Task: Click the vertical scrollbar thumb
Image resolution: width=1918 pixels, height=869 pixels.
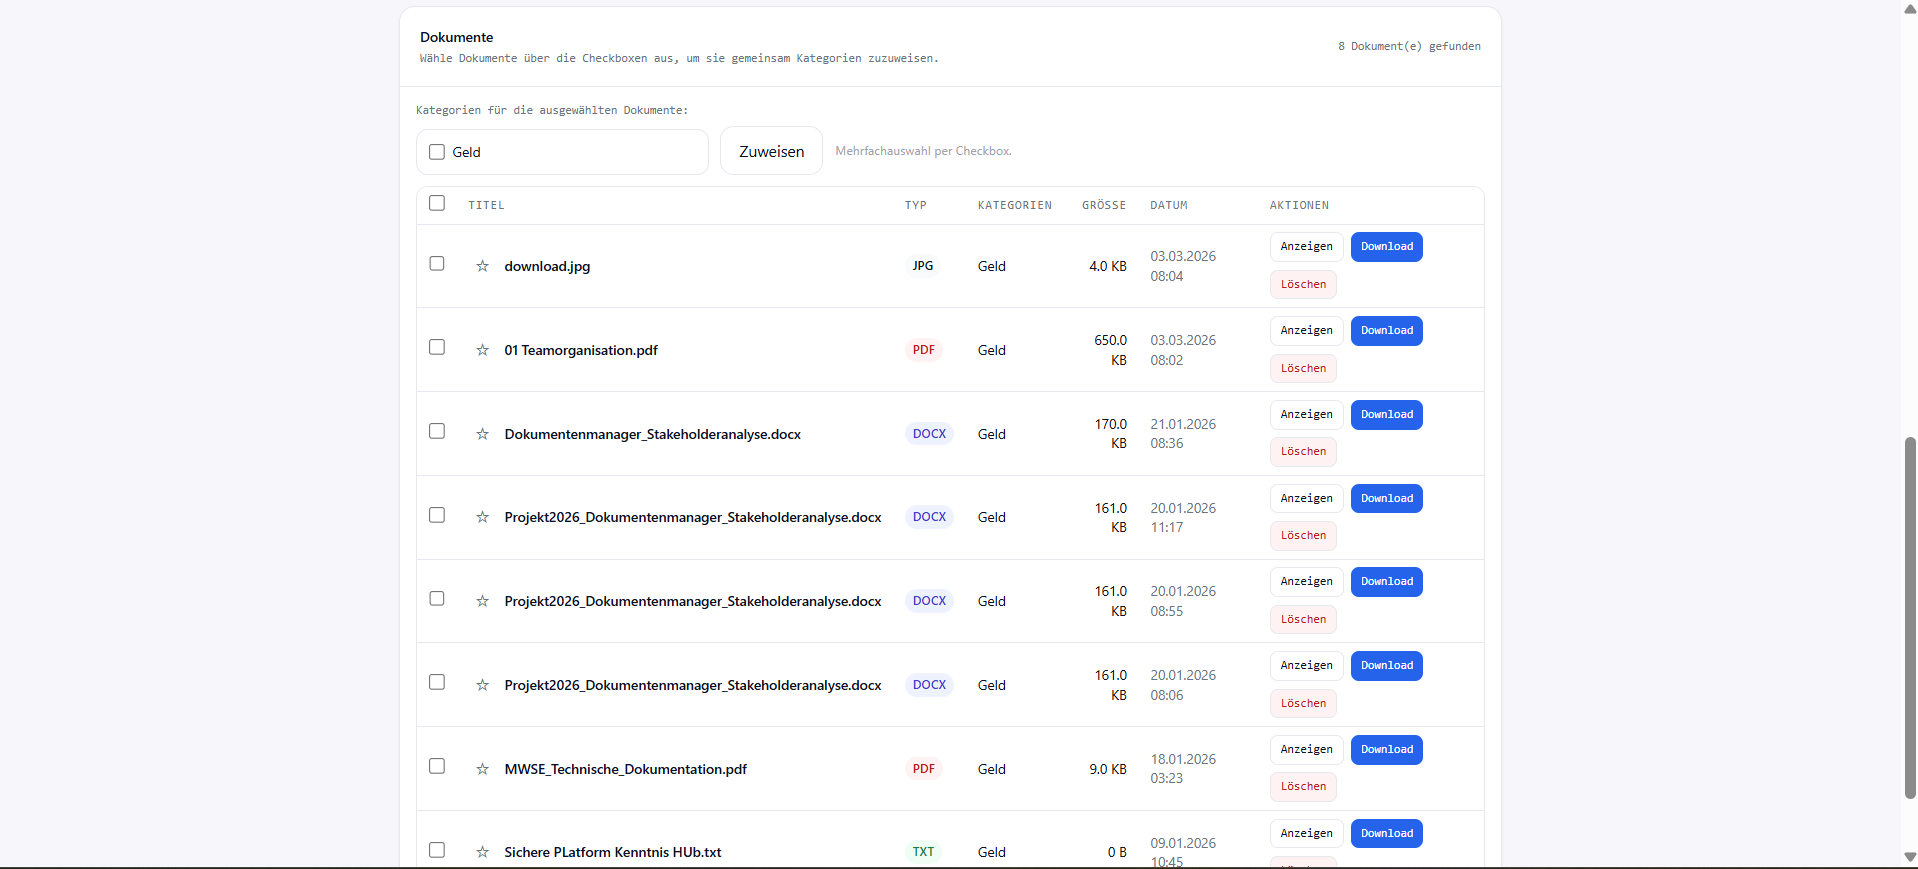Action: click(1909, 617)
